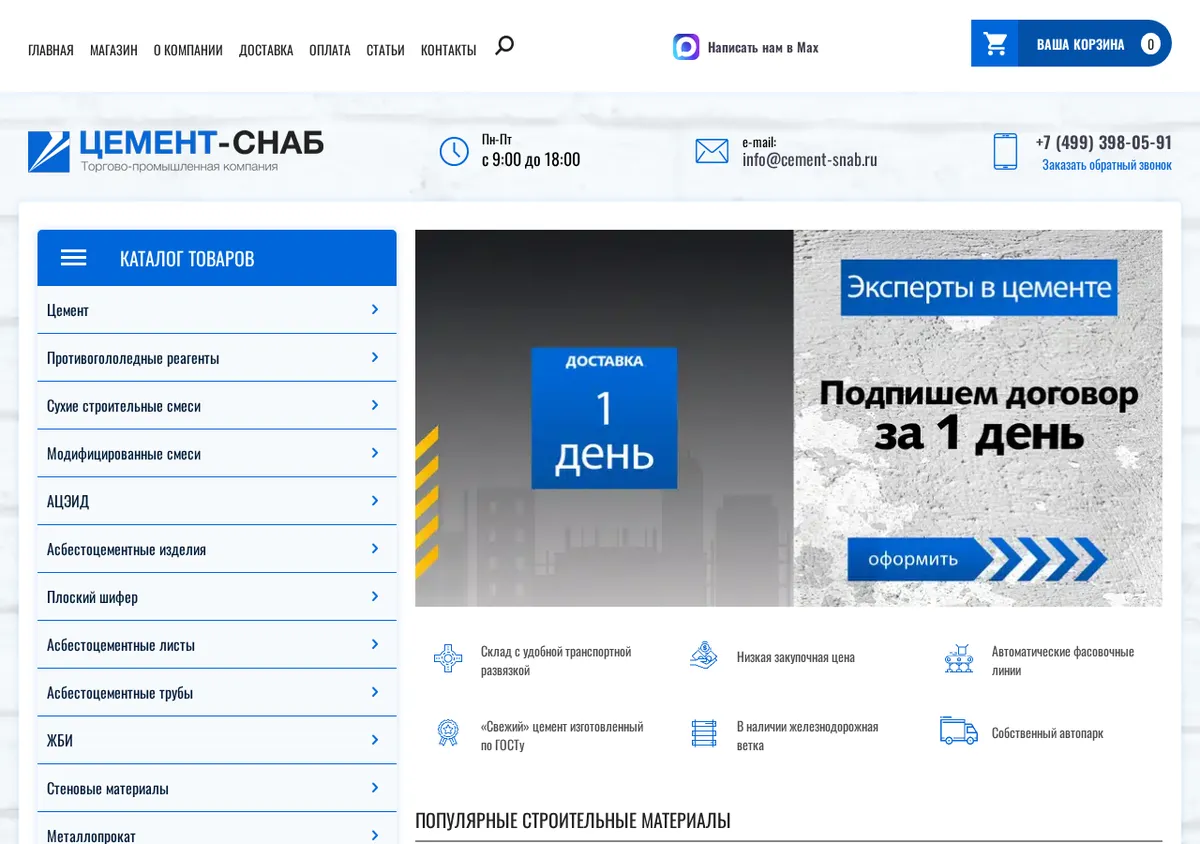Click the clock working-hours icon
The width and height of the screenshot is (1200, 844).
pos(454,151)
